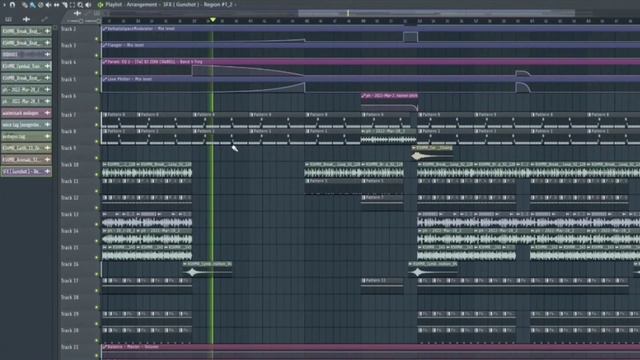This screenshot has height=360, width=640.
Task: Mute Track 16 with its green dot
Action: point(97,274)
